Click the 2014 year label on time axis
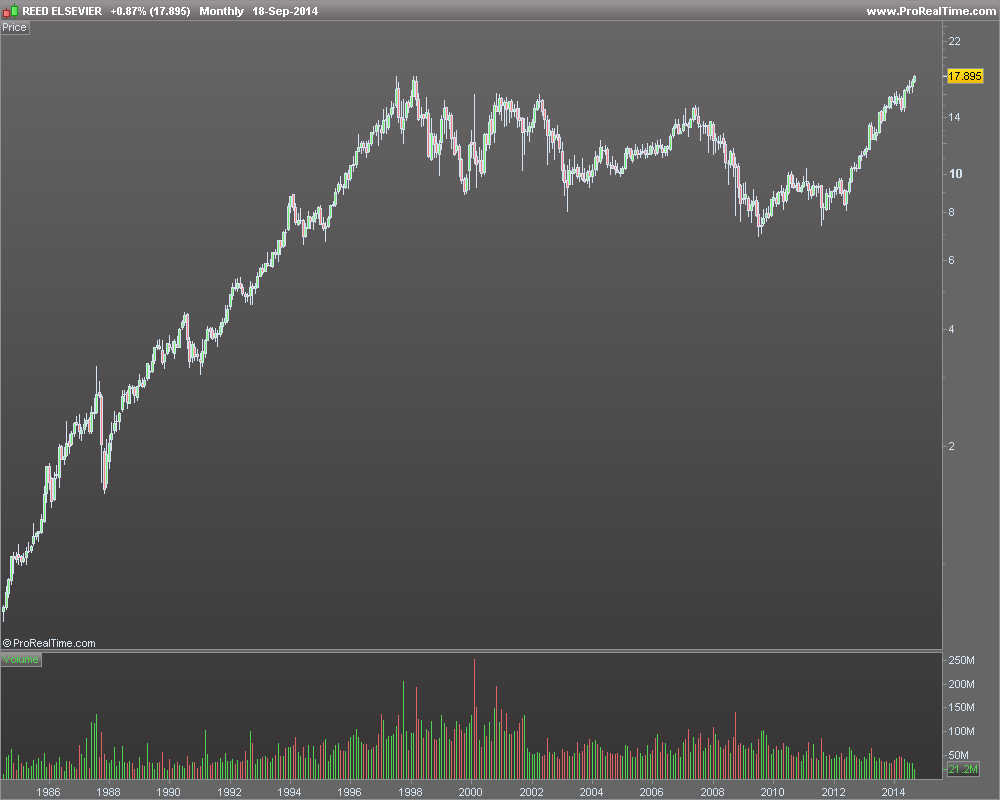 (893, 792)
